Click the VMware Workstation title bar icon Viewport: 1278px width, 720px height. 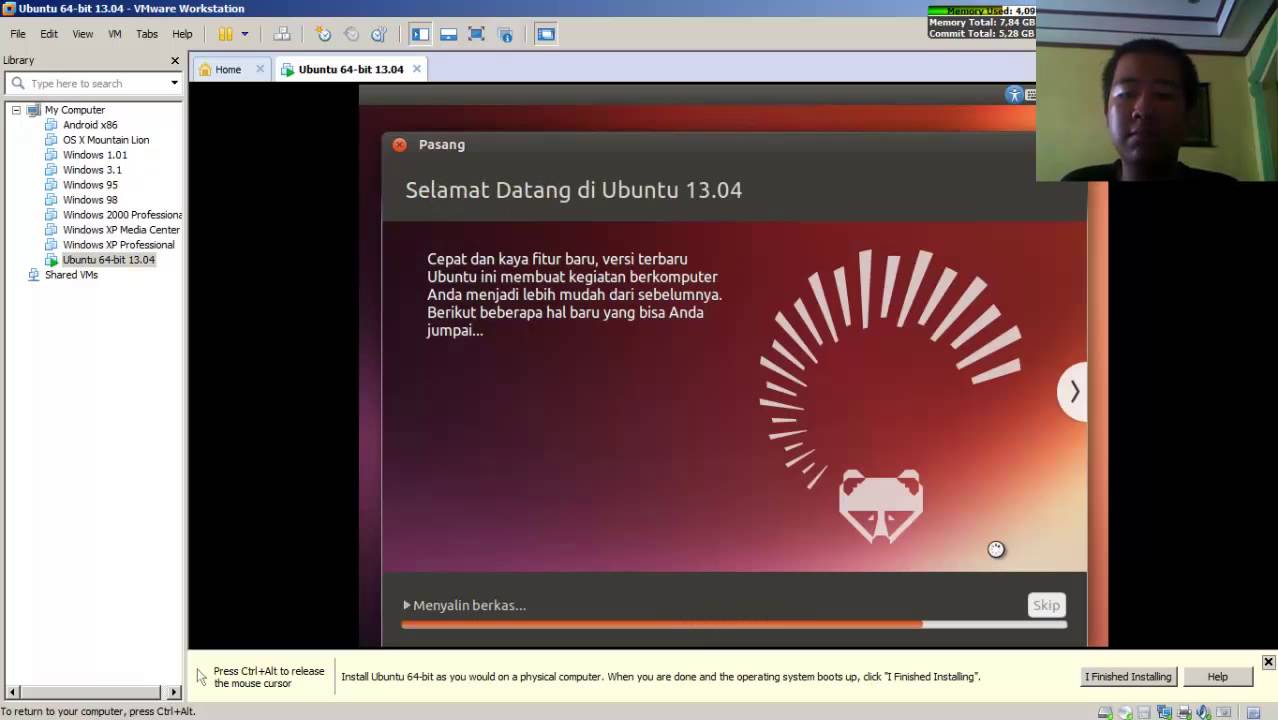9,8
